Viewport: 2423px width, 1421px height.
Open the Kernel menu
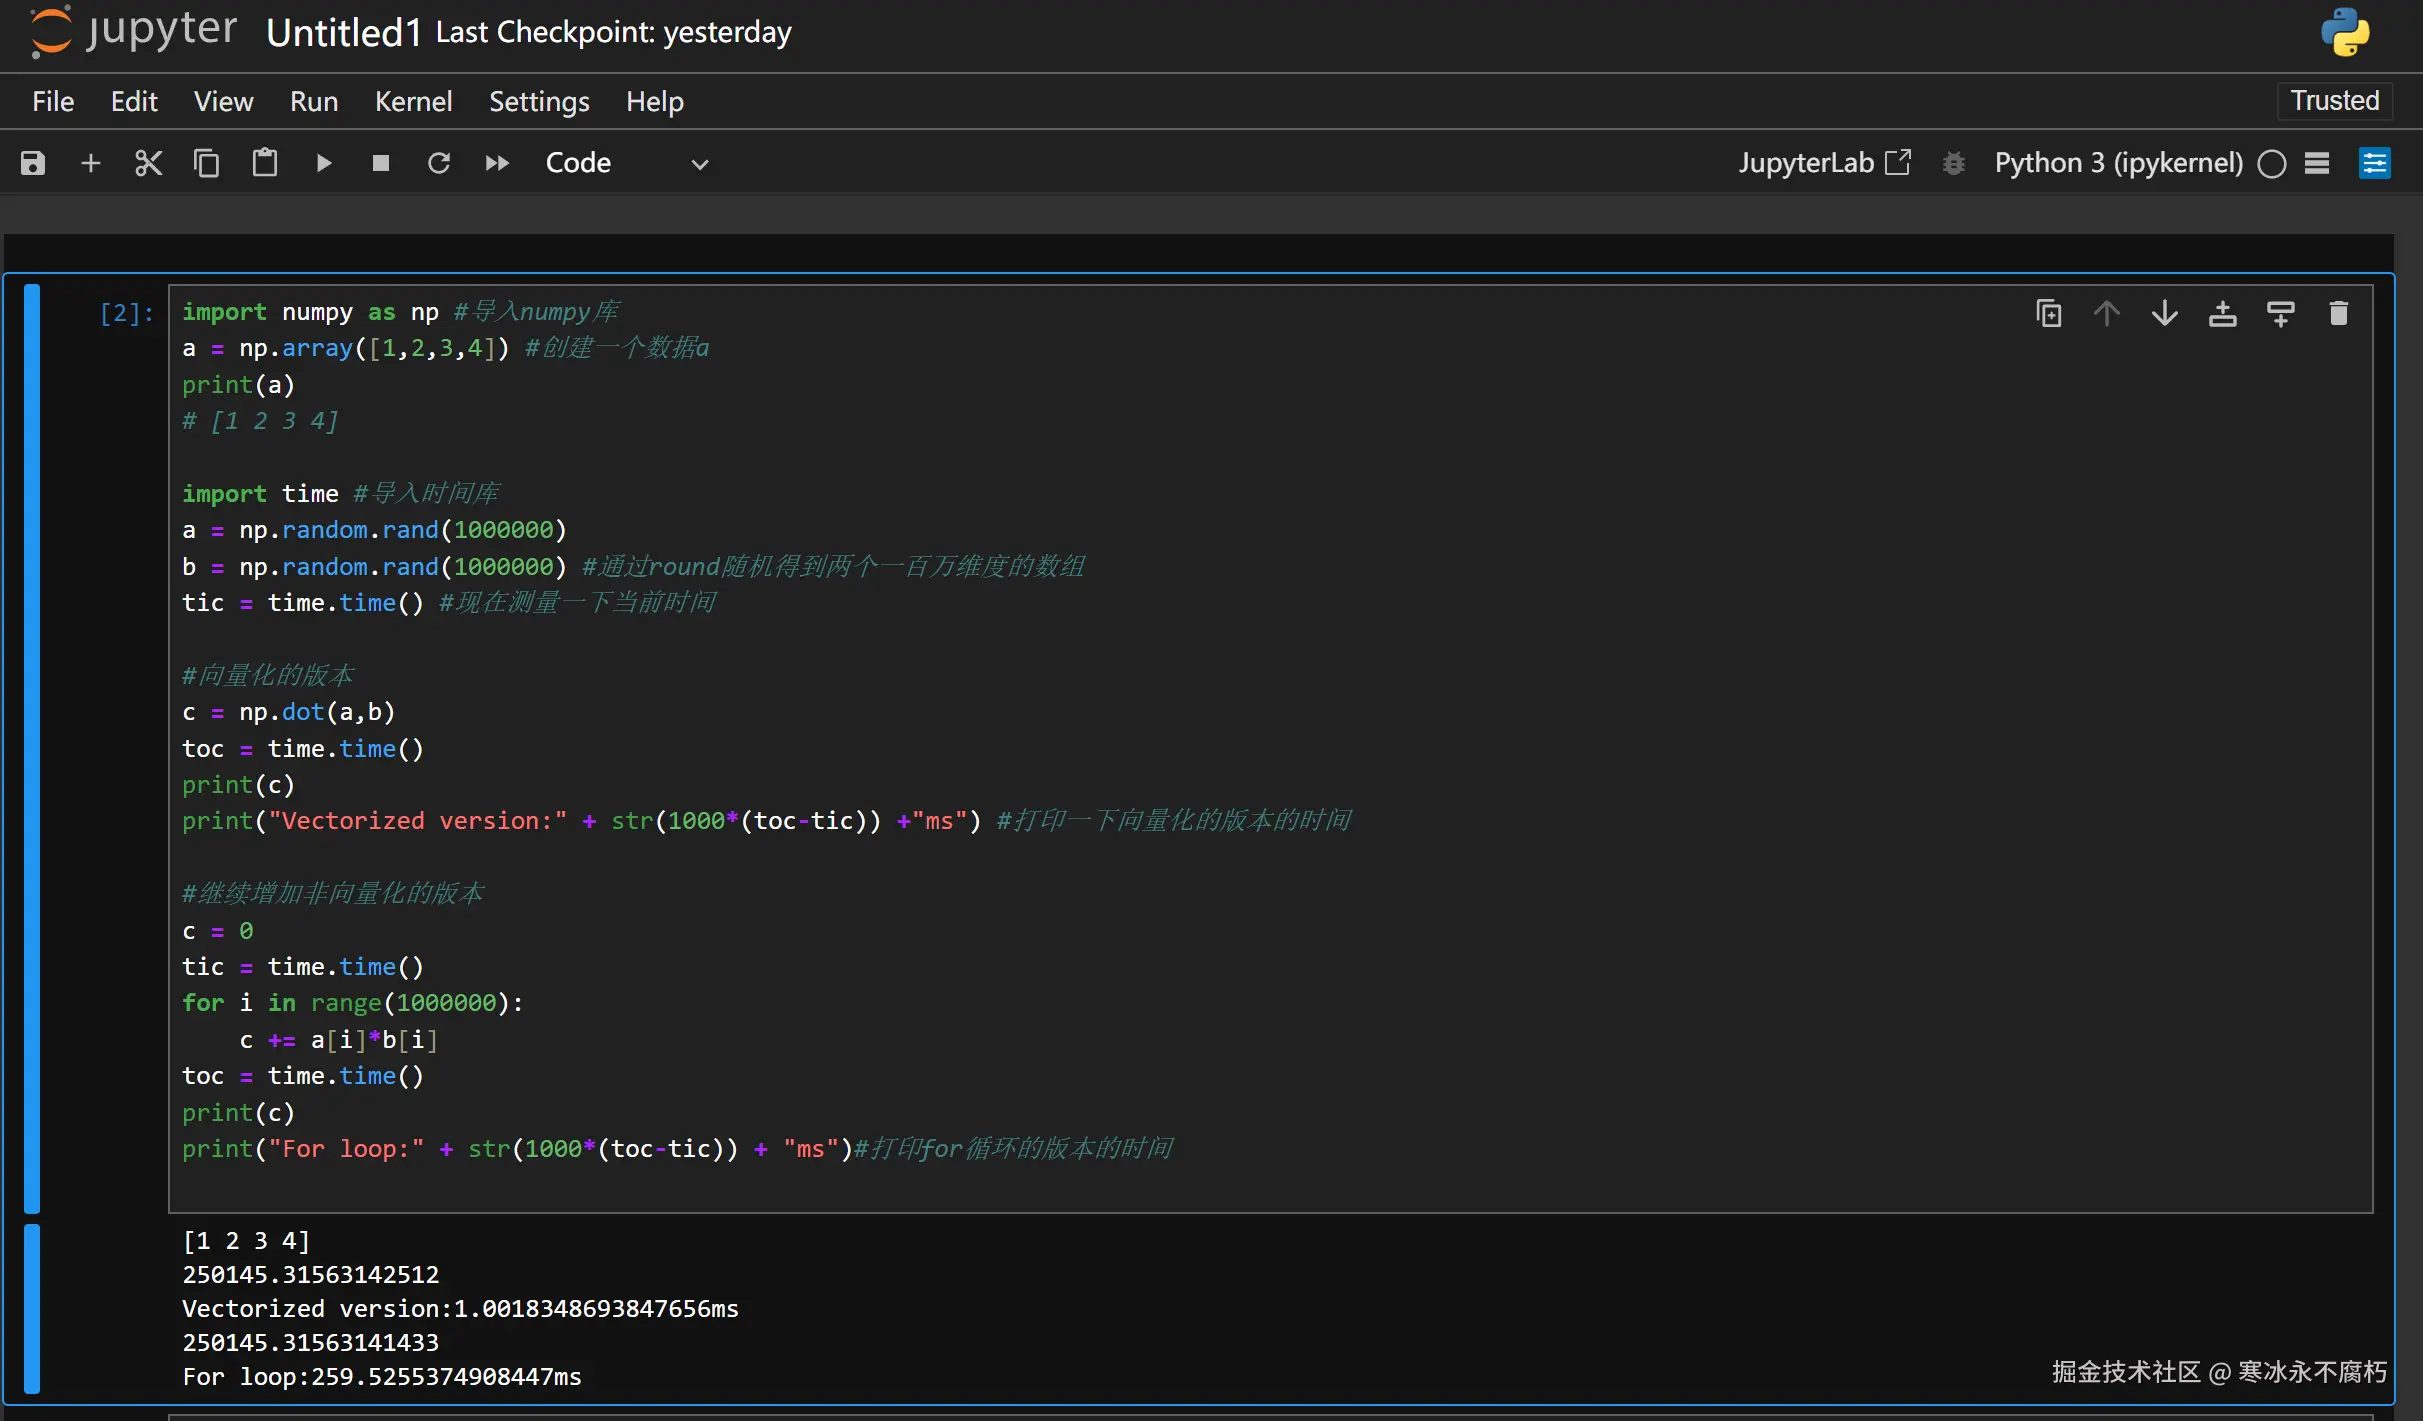coord(413,101)
